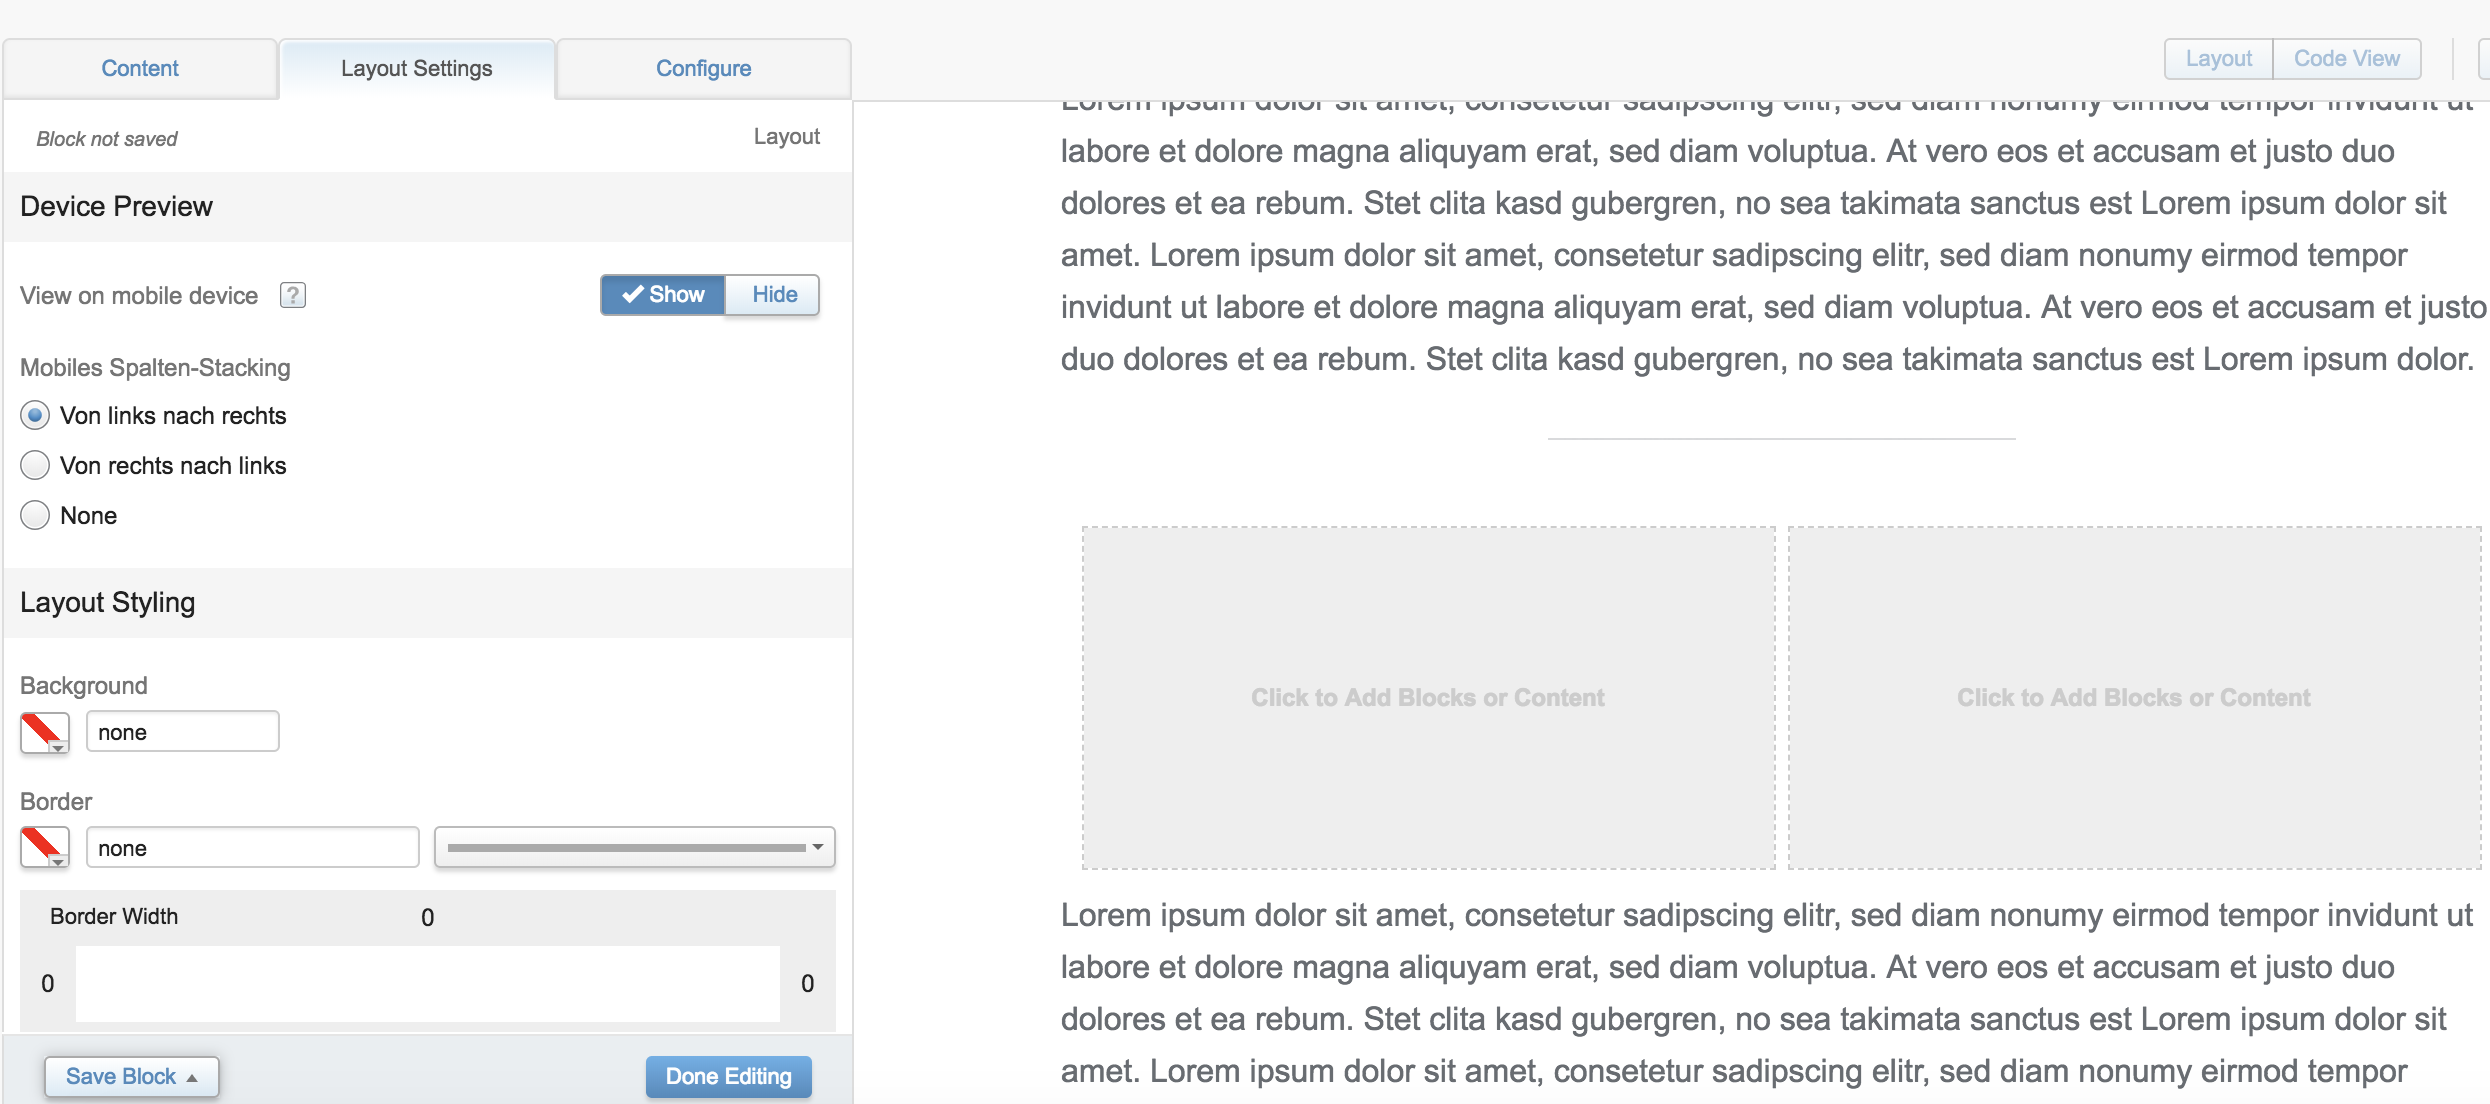Open the border style dropdown
Screen dimensions: 2490x1104
[632, 847]
